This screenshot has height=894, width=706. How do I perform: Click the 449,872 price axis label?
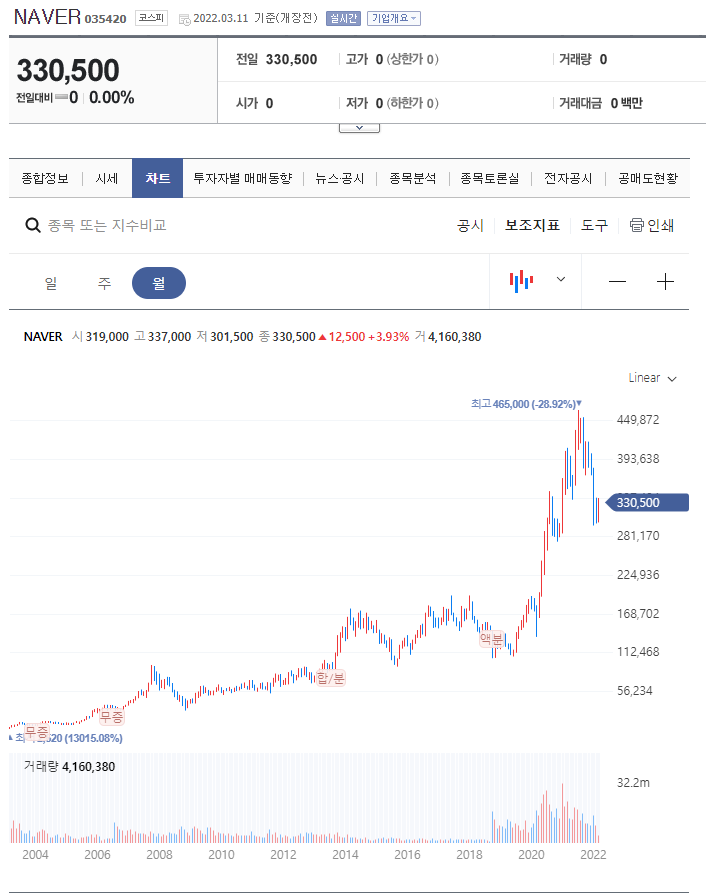[638, 420]
